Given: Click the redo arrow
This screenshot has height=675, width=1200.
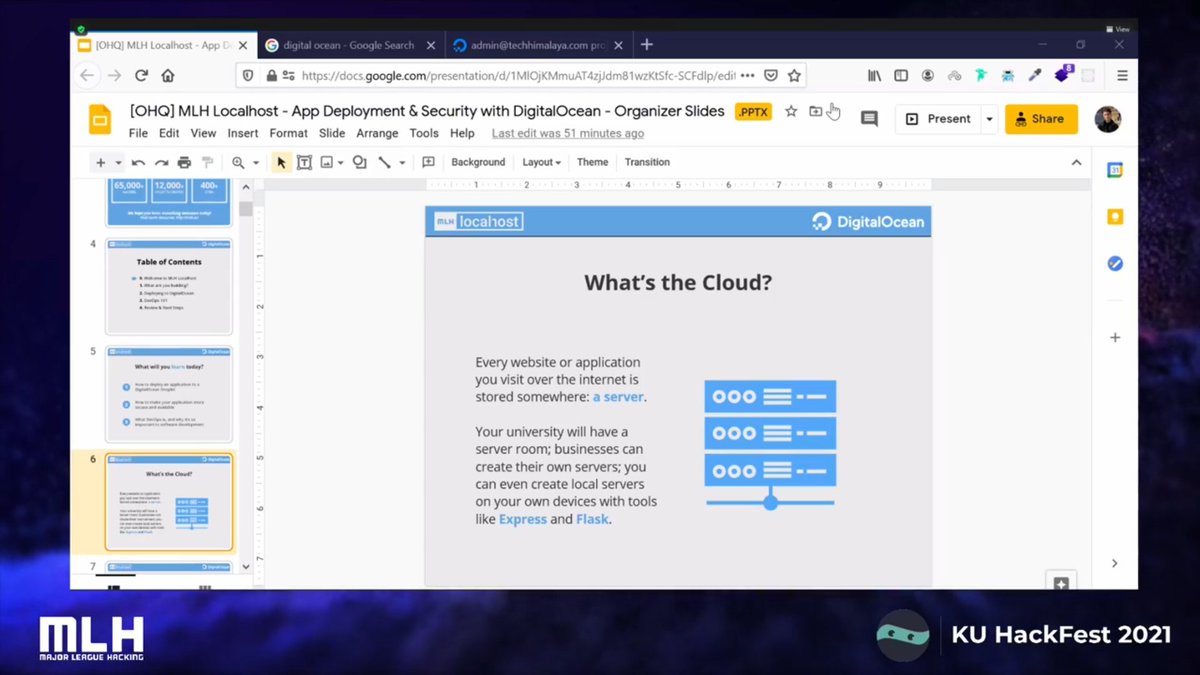Looking at the screenshot, I should (161, 162).
